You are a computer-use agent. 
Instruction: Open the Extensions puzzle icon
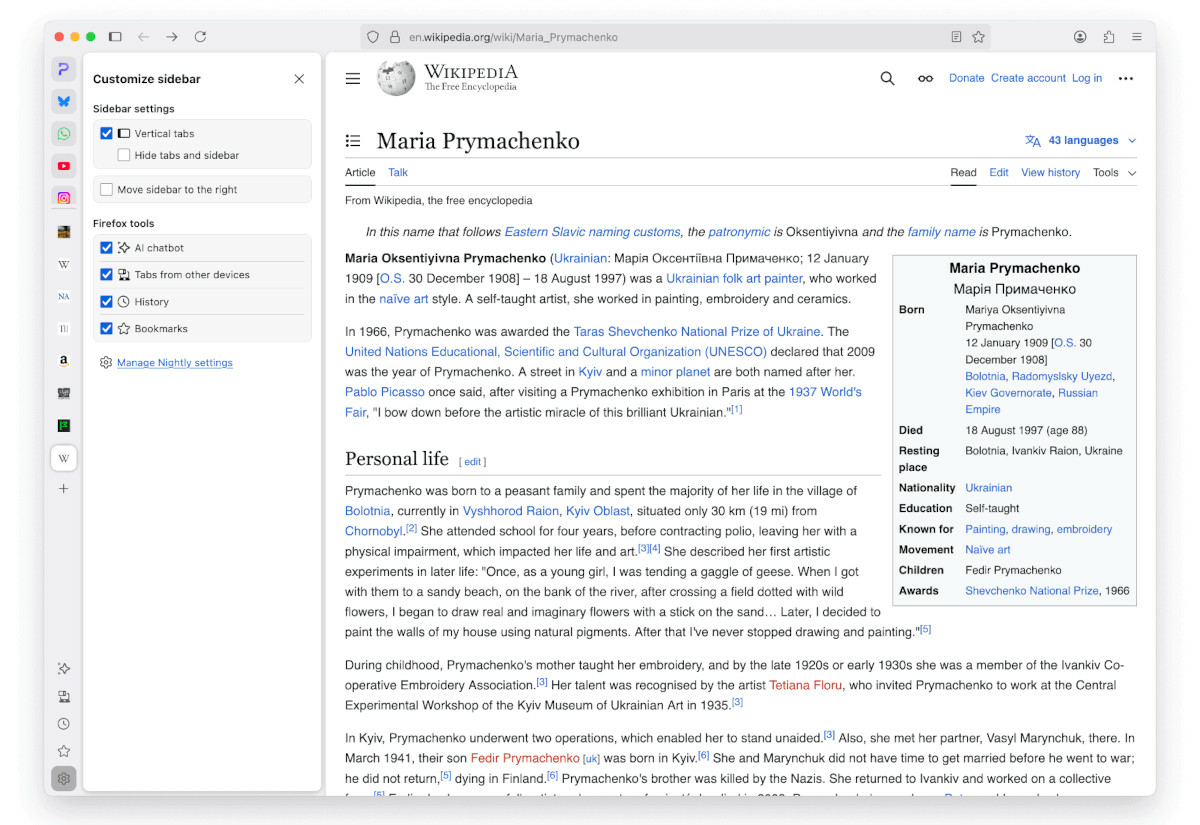(1109, 37)
